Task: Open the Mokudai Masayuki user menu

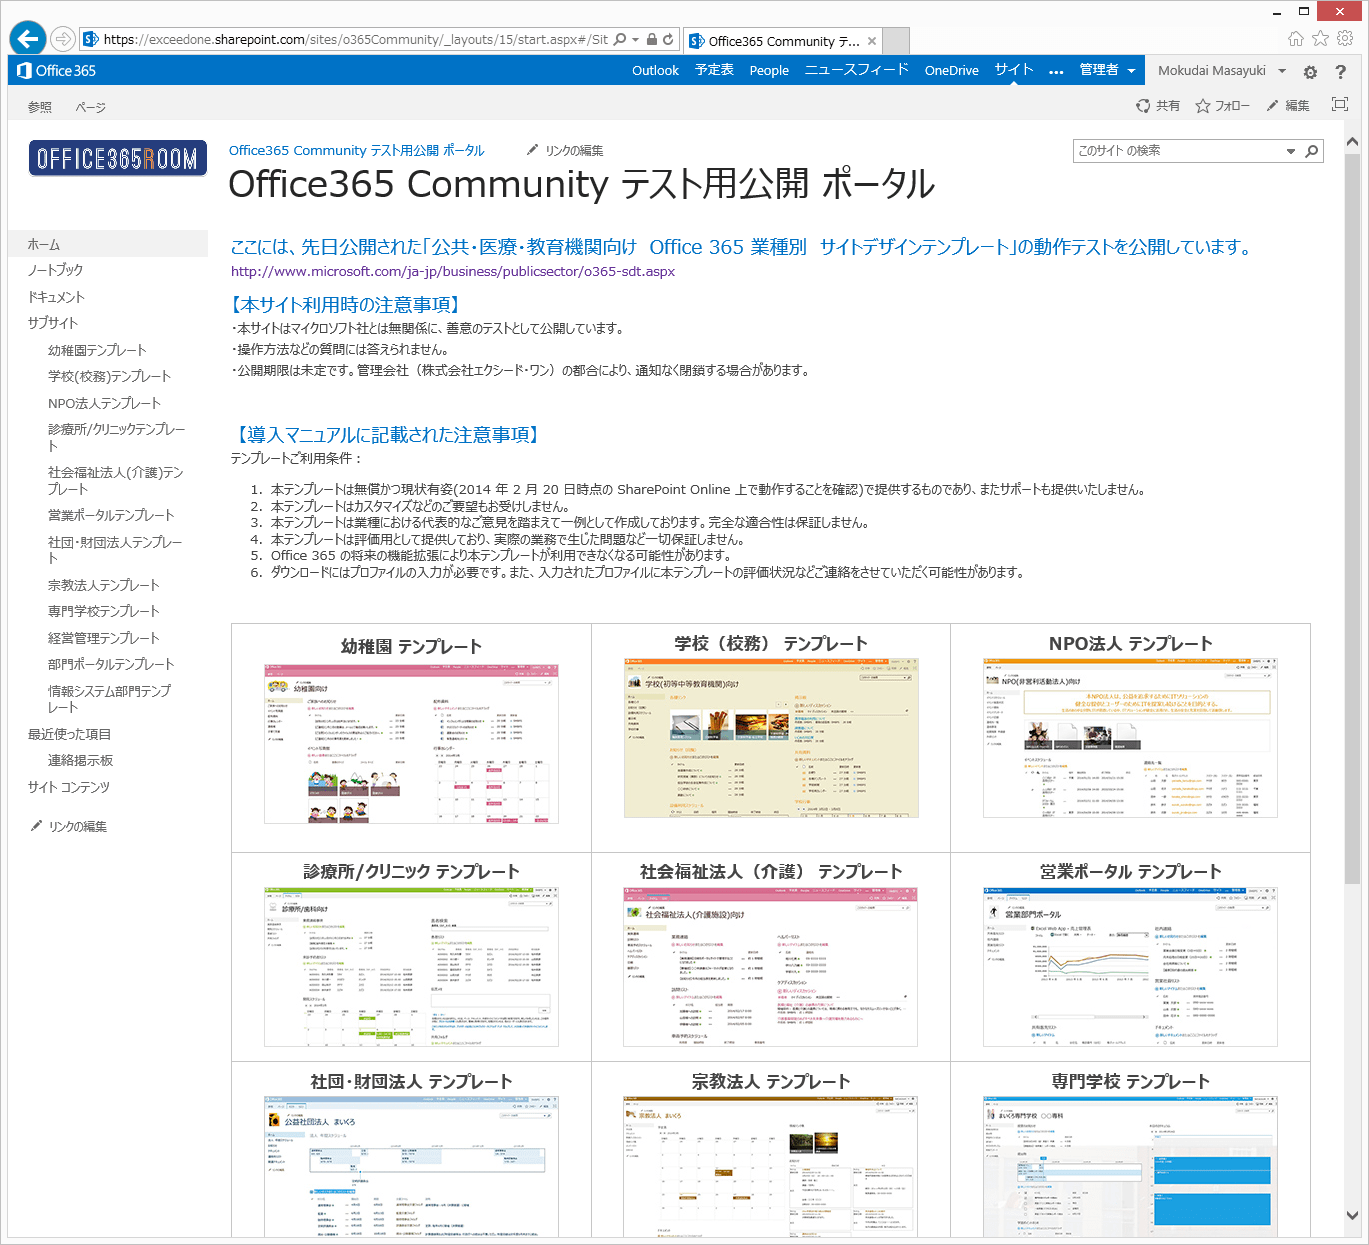Action: [1222, 71]
